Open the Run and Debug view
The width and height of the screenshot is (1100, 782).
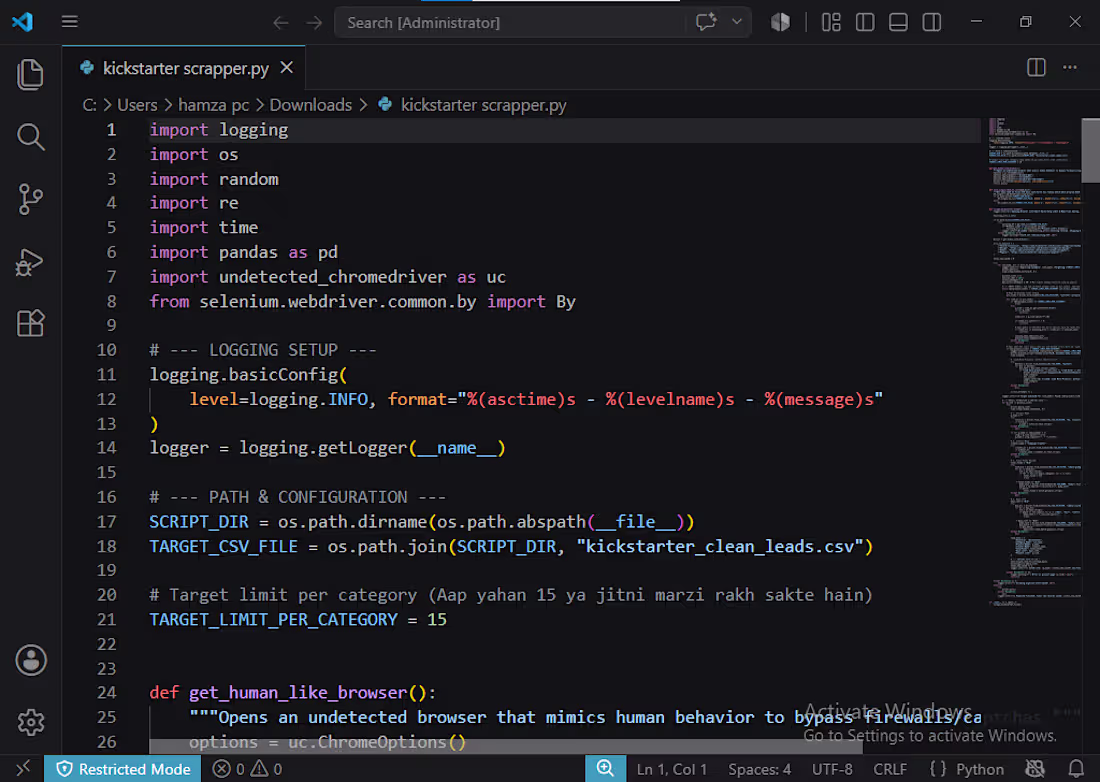pyautogui.click(x=30, y=262)
